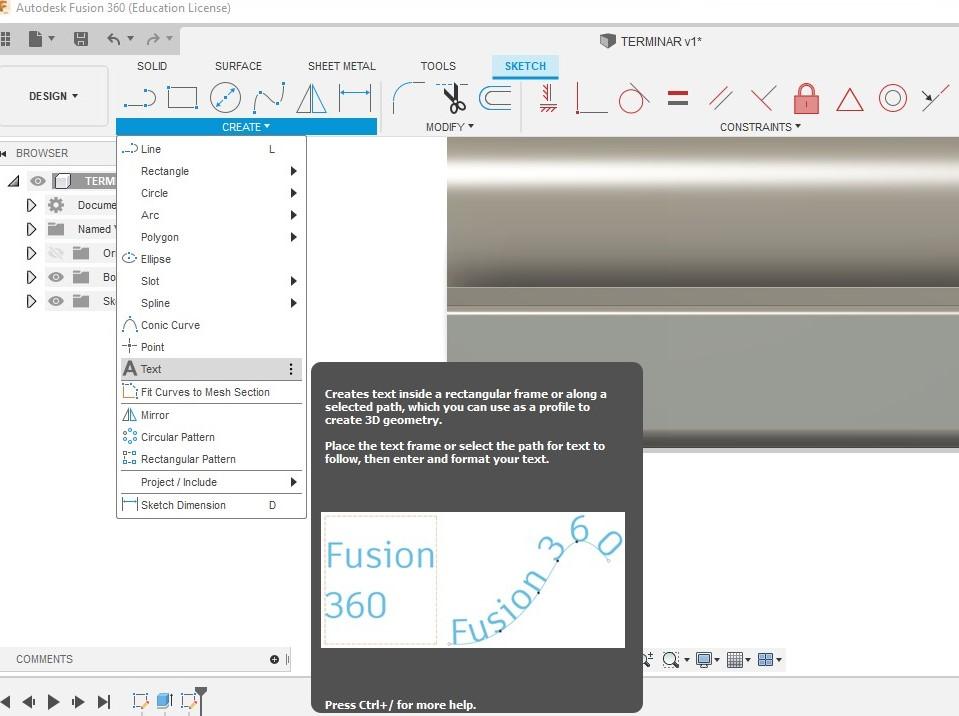Open the DESIGN workspace dropdown
Viewport: 959px width, 716px height.
click(x=54, y=96)
